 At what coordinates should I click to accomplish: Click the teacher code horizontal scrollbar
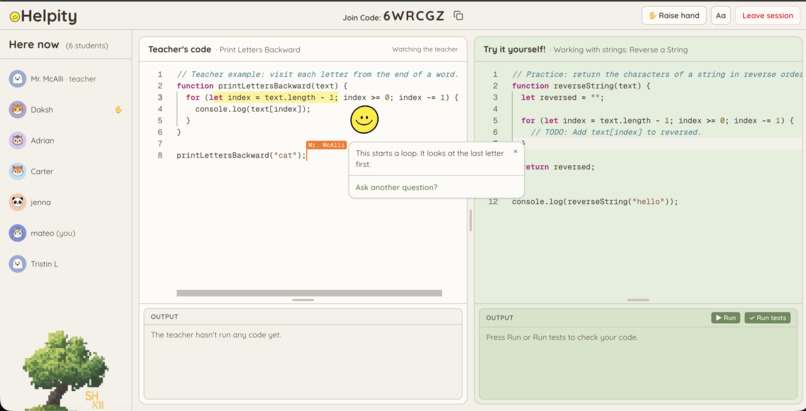[309, 293]
